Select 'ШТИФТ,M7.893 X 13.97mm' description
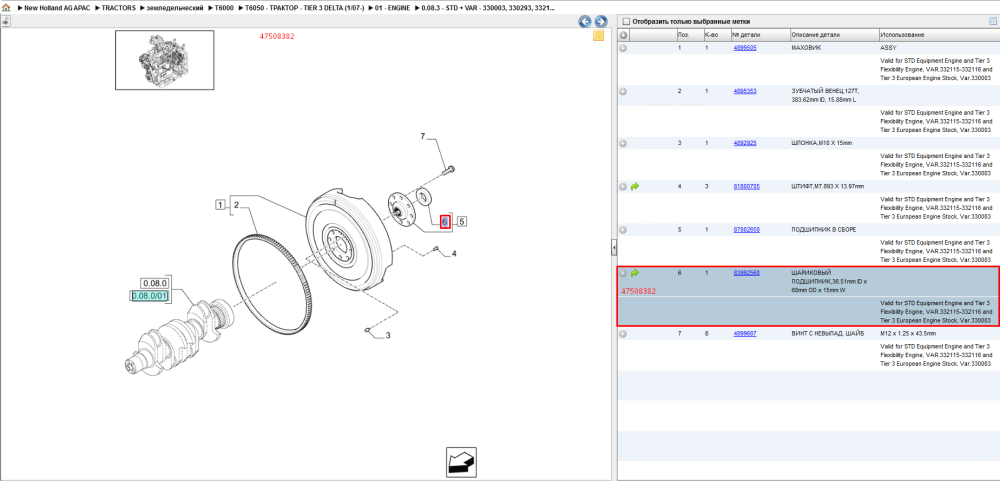This screenshot has height=481, width=1000. tap(828, 186)
